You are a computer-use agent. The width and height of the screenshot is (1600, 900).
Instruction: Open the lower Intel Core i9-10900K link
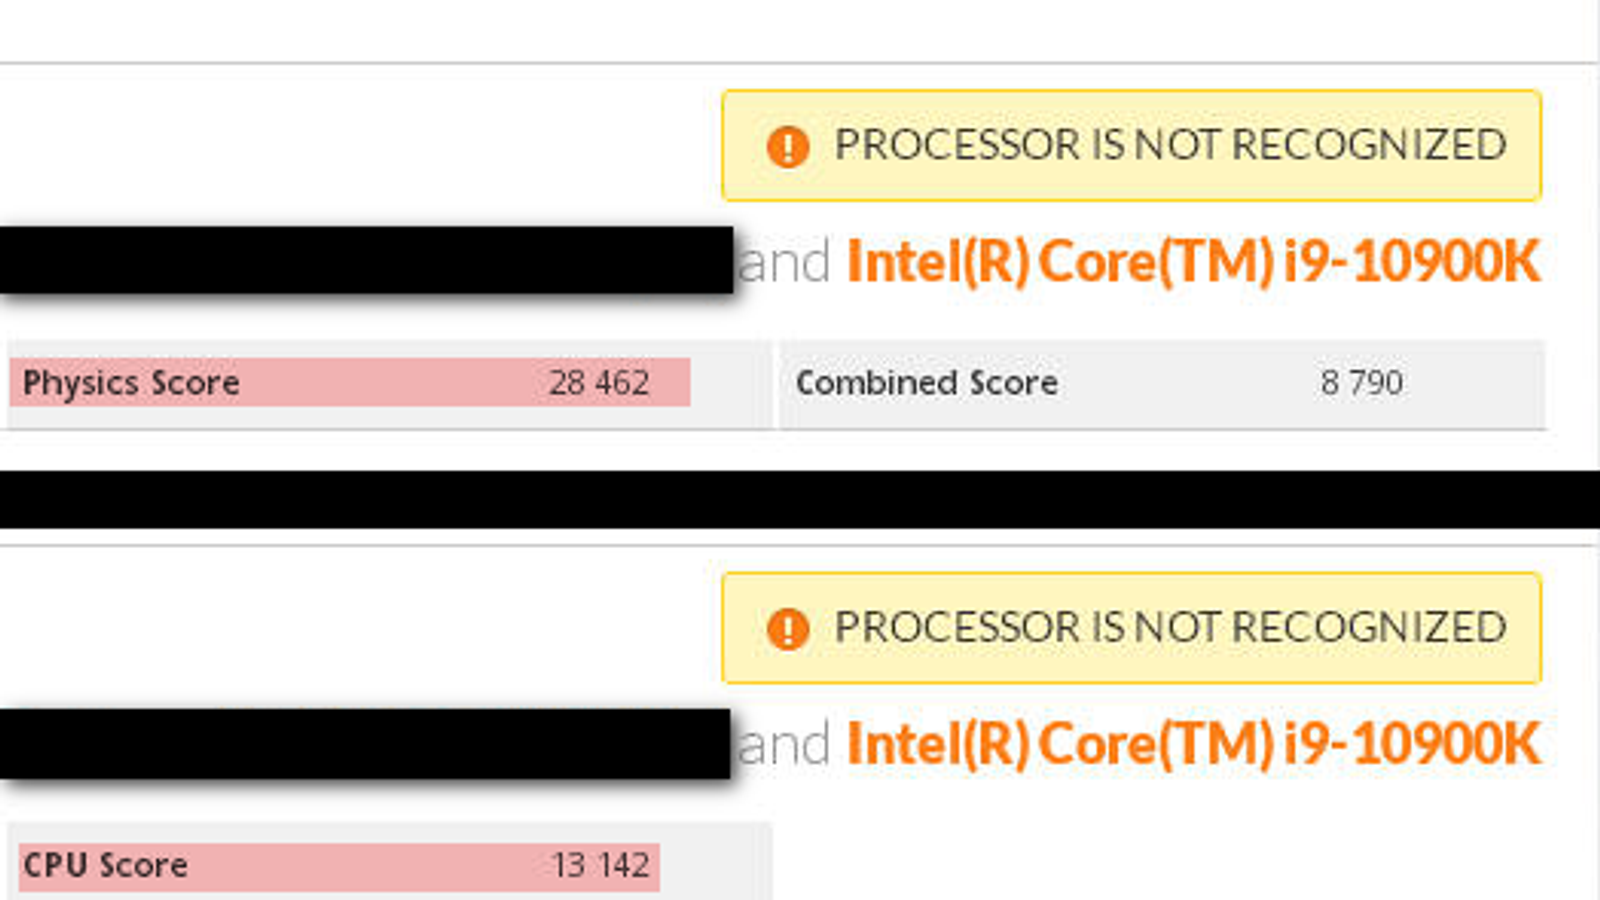(1193, 744)
